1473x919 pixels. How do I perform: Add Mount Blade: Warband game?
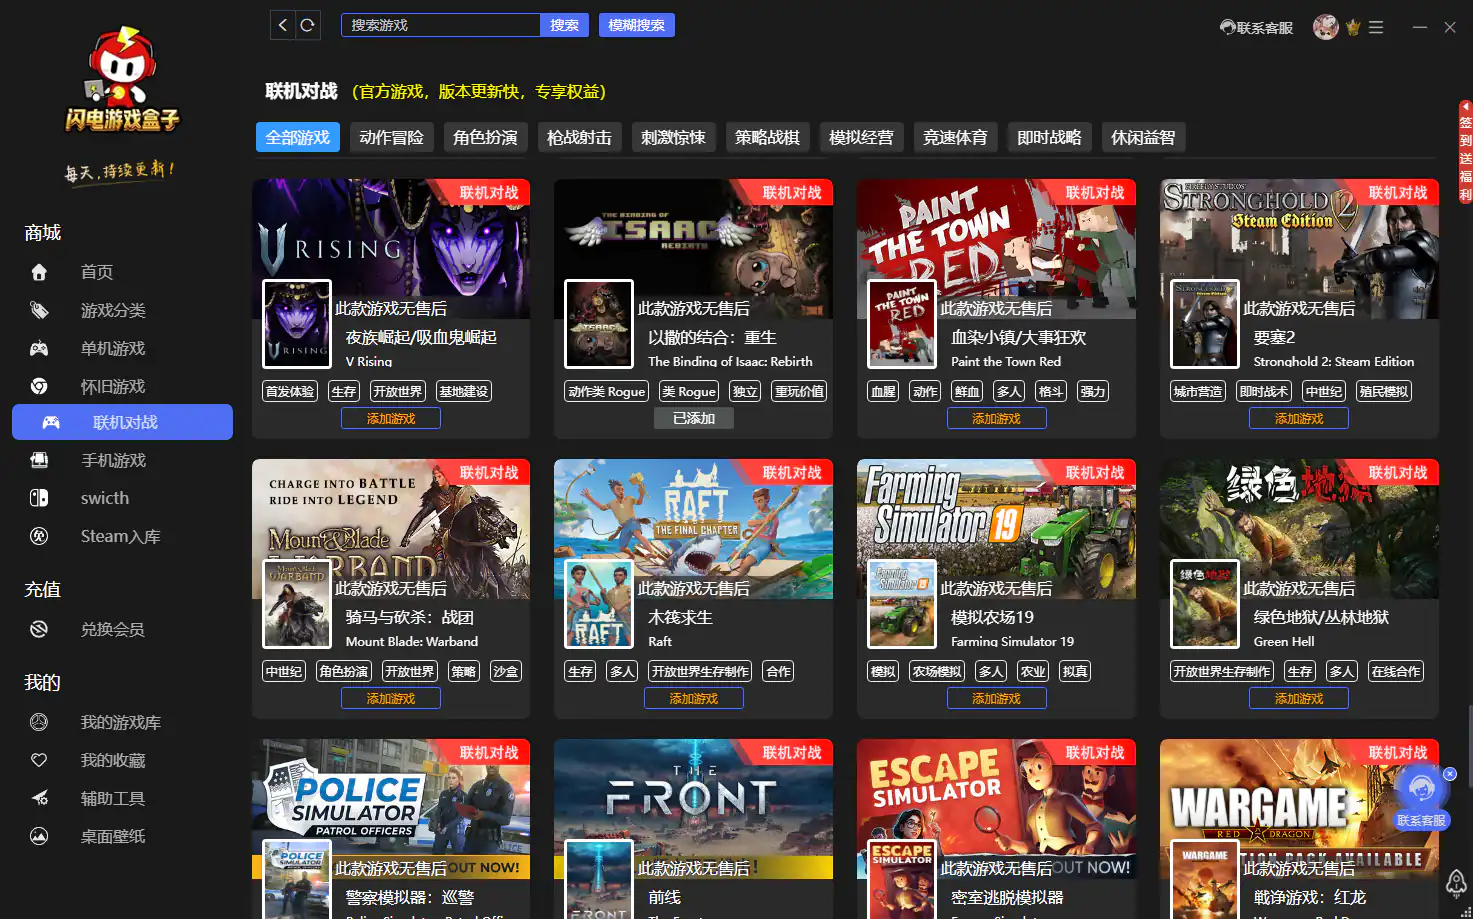(391, 698)
